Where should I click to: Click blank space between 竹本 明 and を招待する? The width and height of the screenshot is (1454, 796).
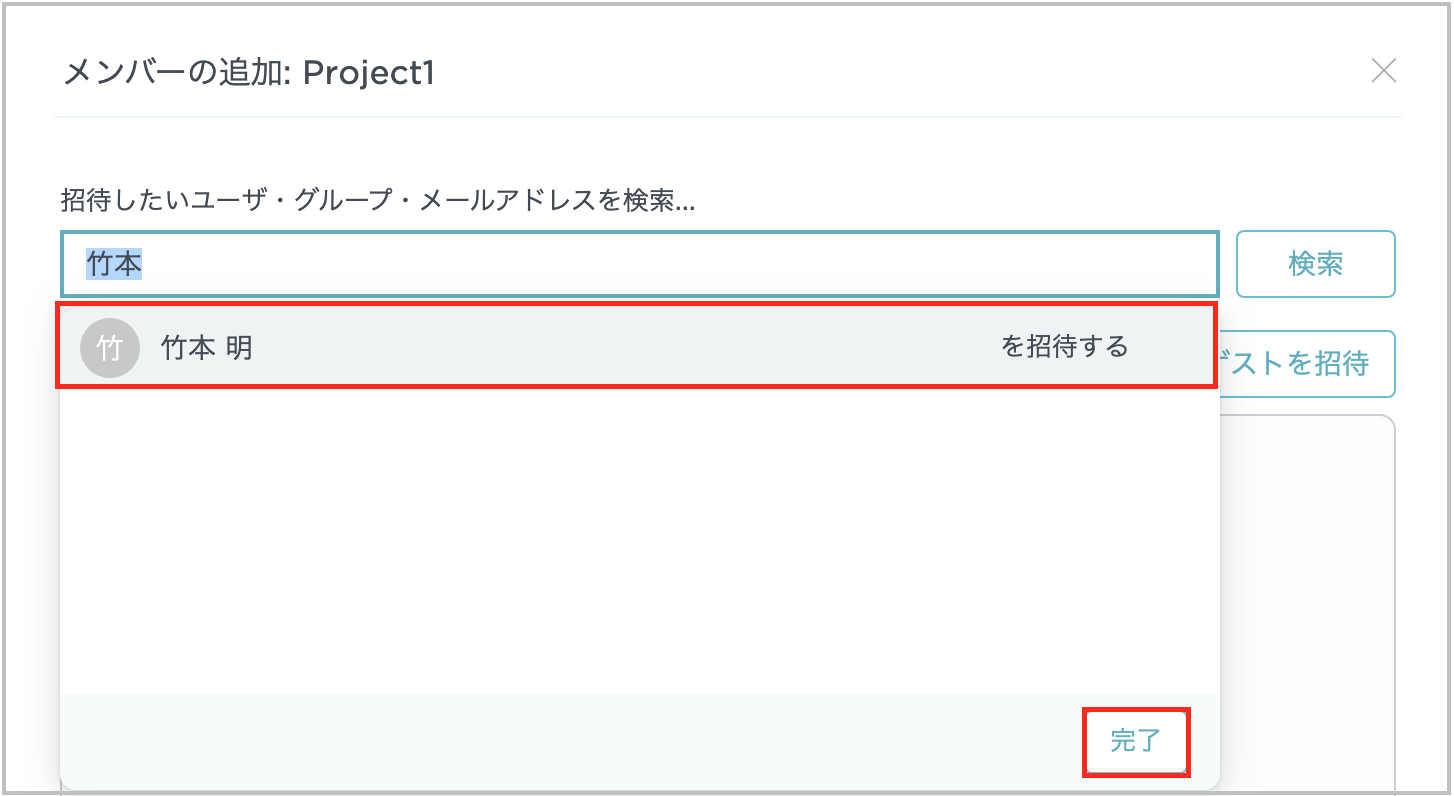point(620,347)
